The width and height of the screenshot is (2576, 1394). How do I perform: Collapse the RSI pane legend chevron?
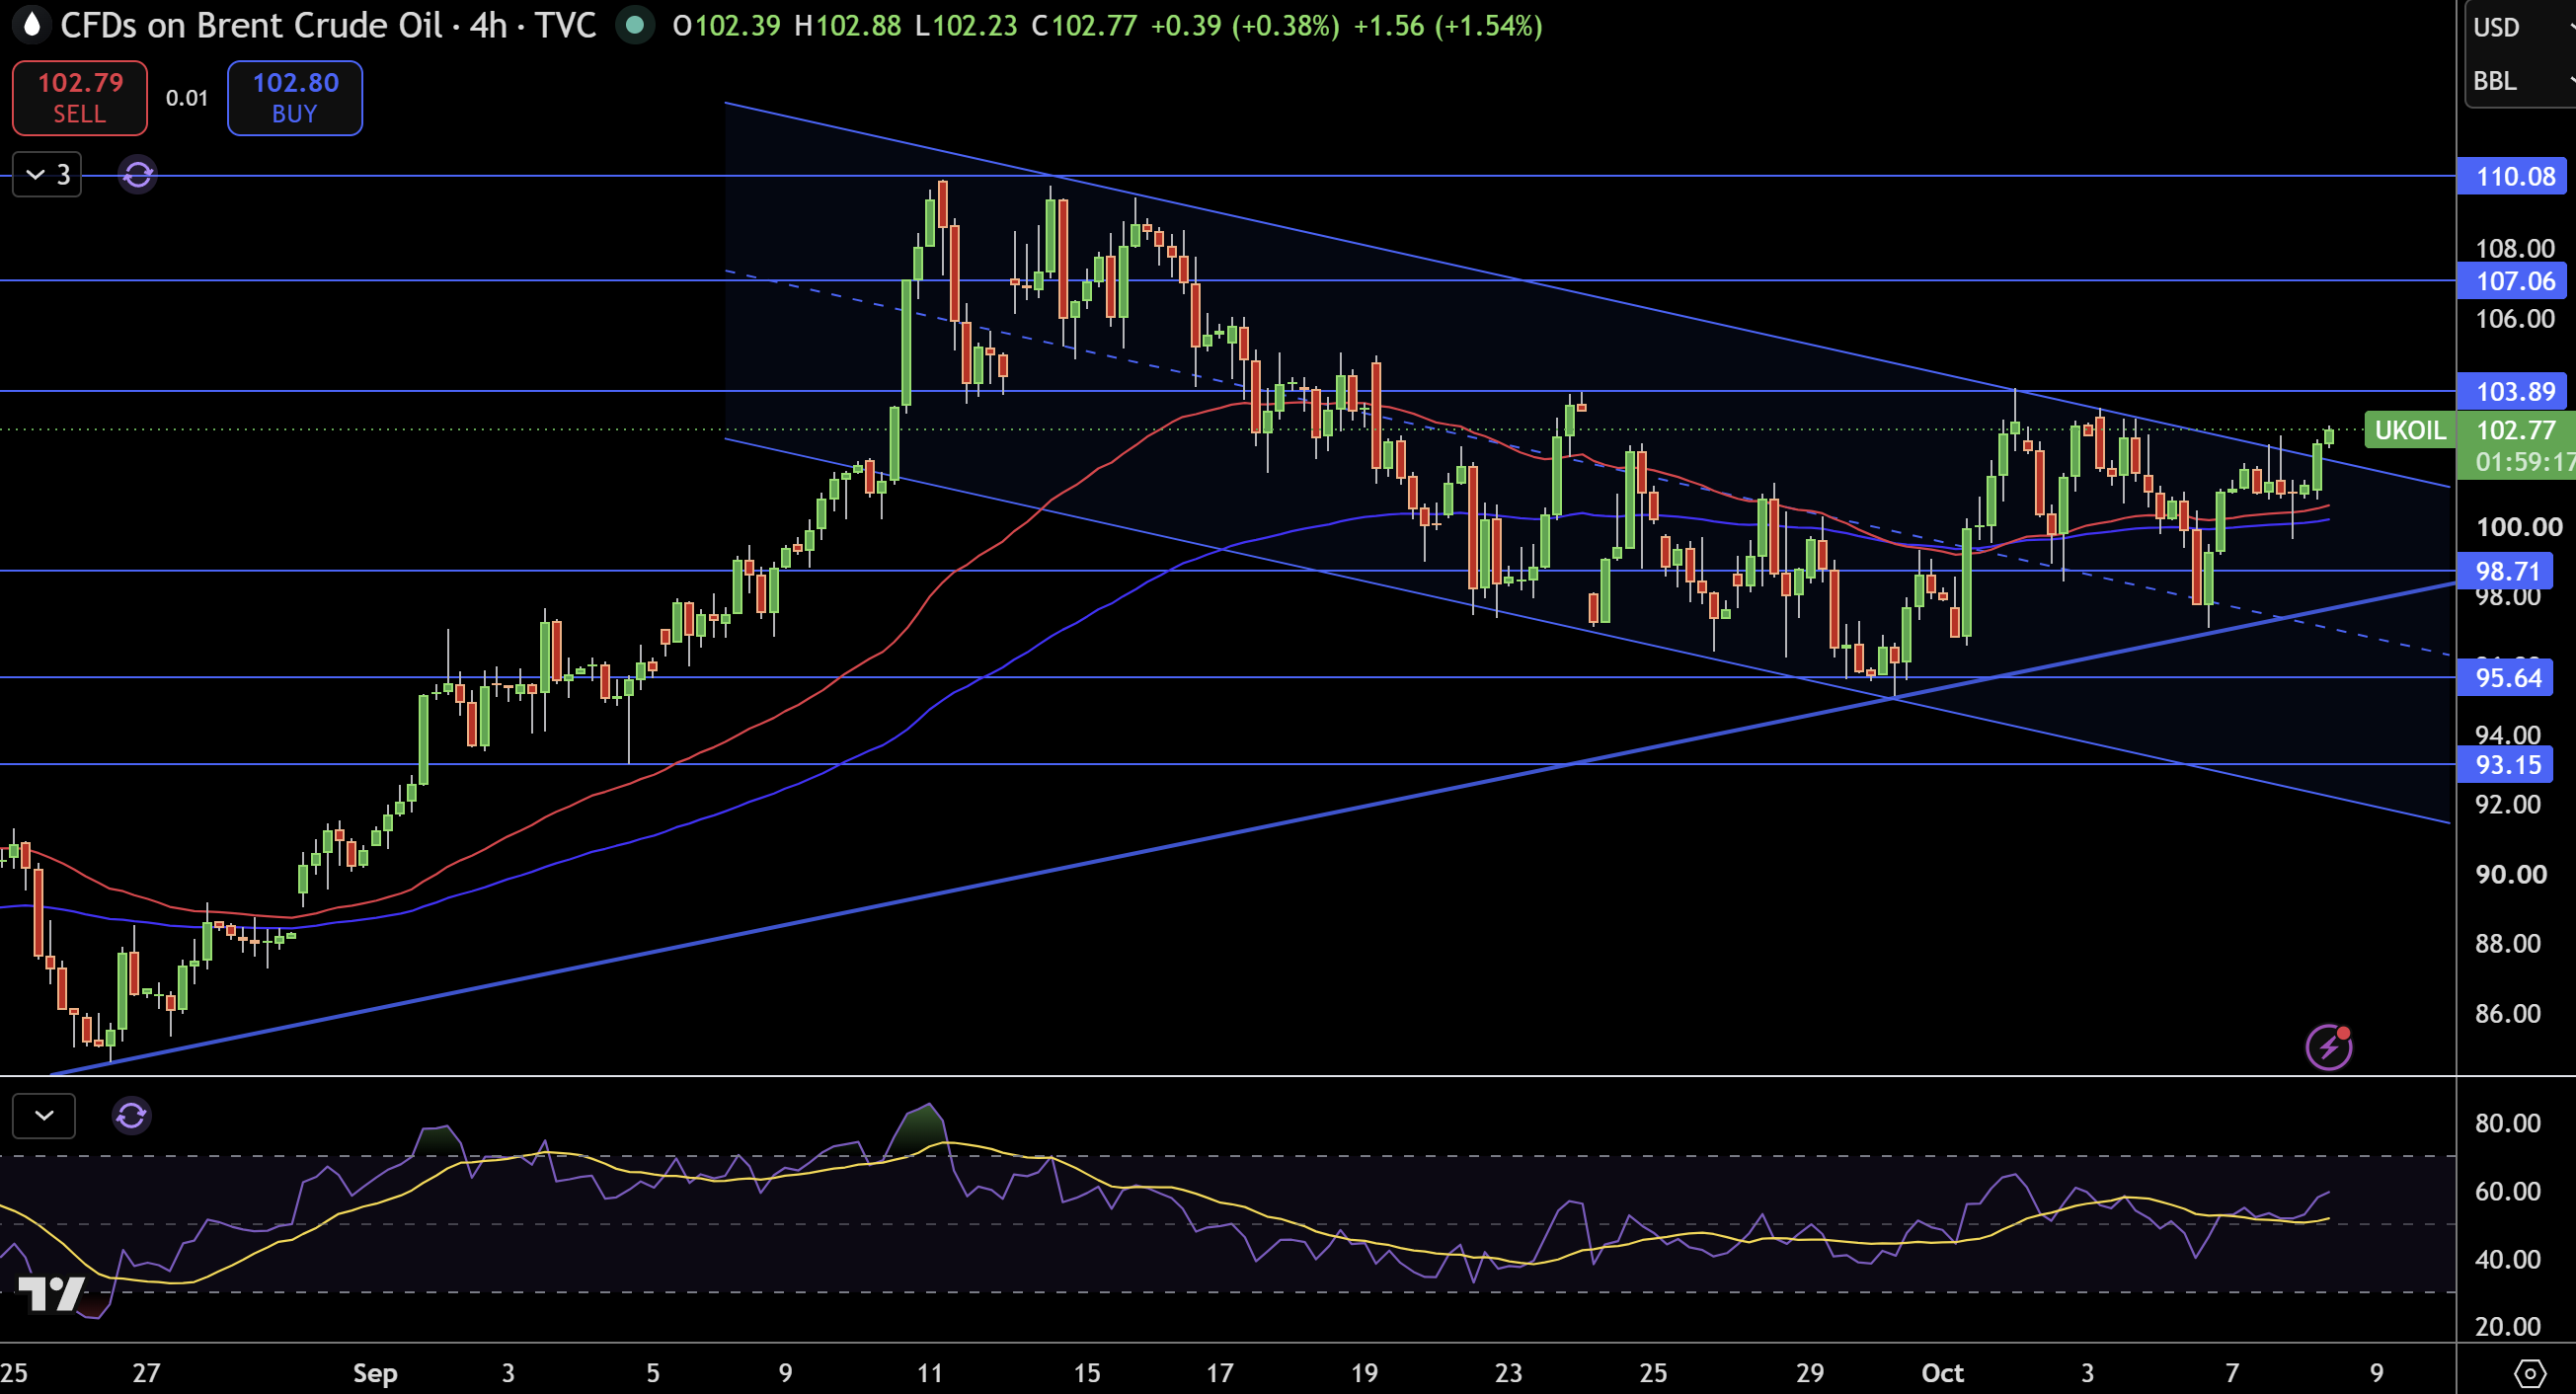(x=44, y=1115)
